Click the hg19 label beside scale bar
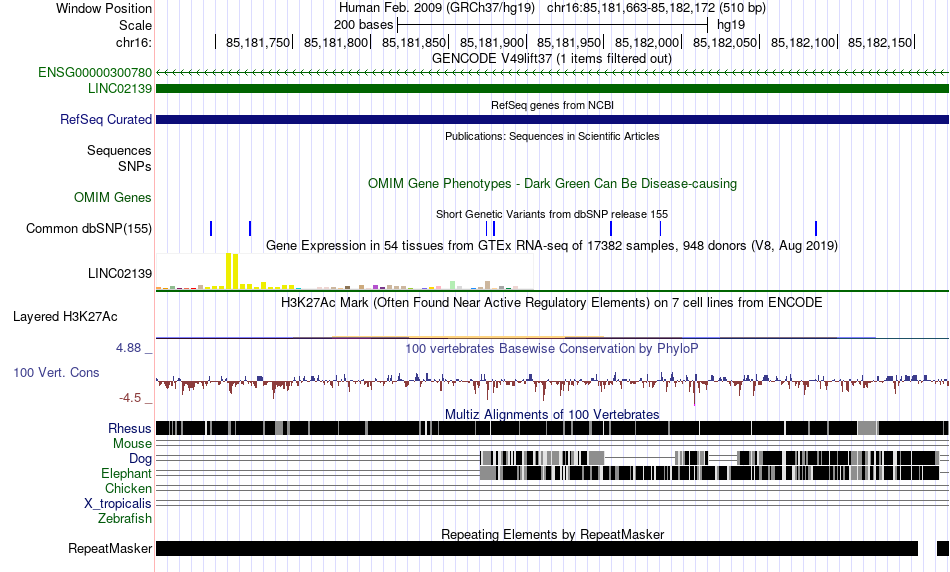 click(731, 25)
